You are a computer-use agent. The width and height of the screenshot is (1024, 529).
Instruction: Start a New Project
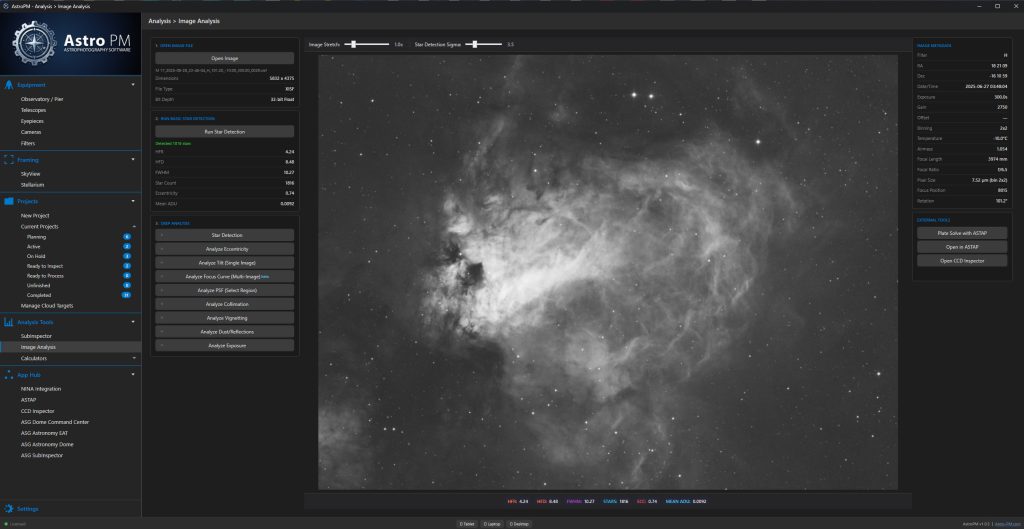click(x=35, y=216)
